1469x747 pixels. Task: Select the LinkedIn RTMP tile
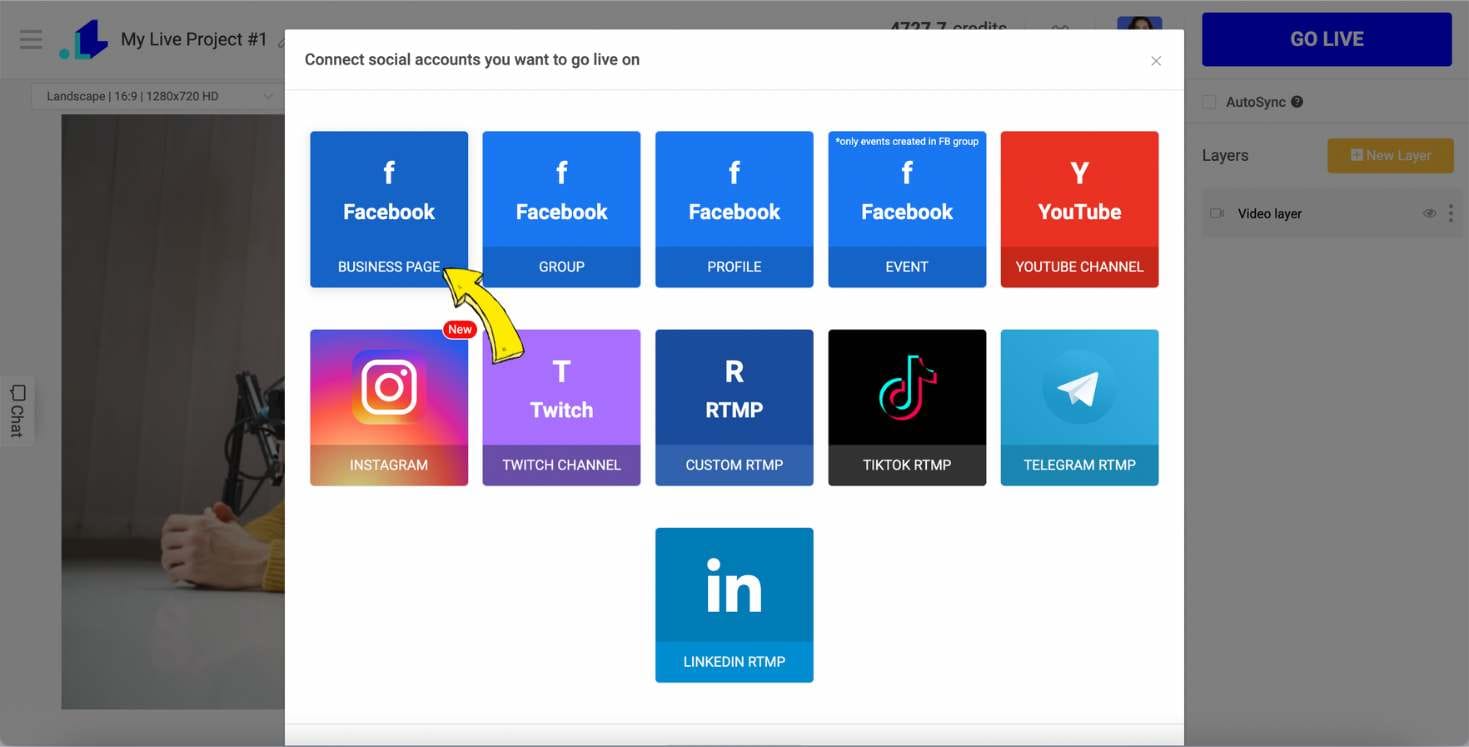click(734, 605)
